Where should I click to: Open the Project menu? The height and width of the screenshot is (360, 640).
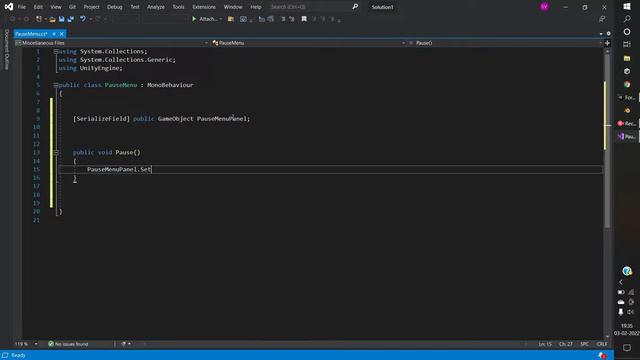[91, 7]
